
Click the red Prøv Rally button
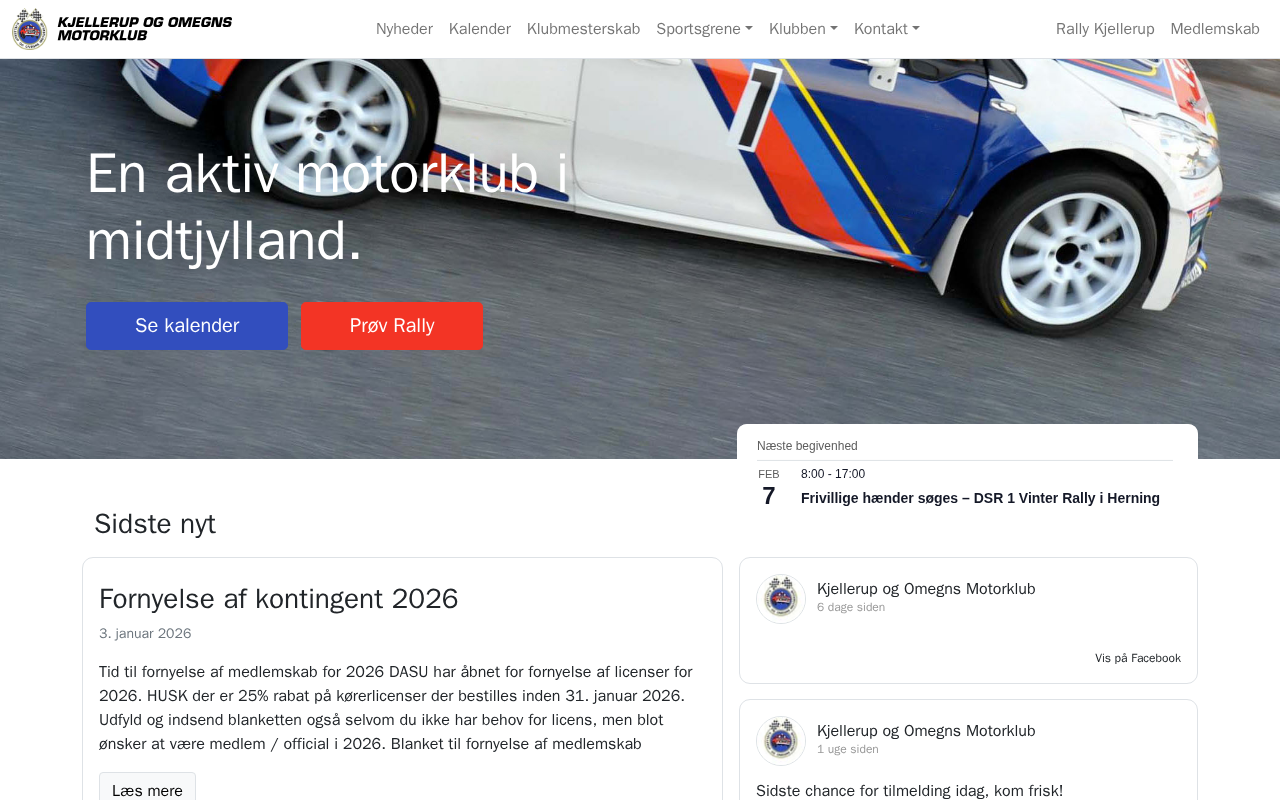(x=392, y=326)
